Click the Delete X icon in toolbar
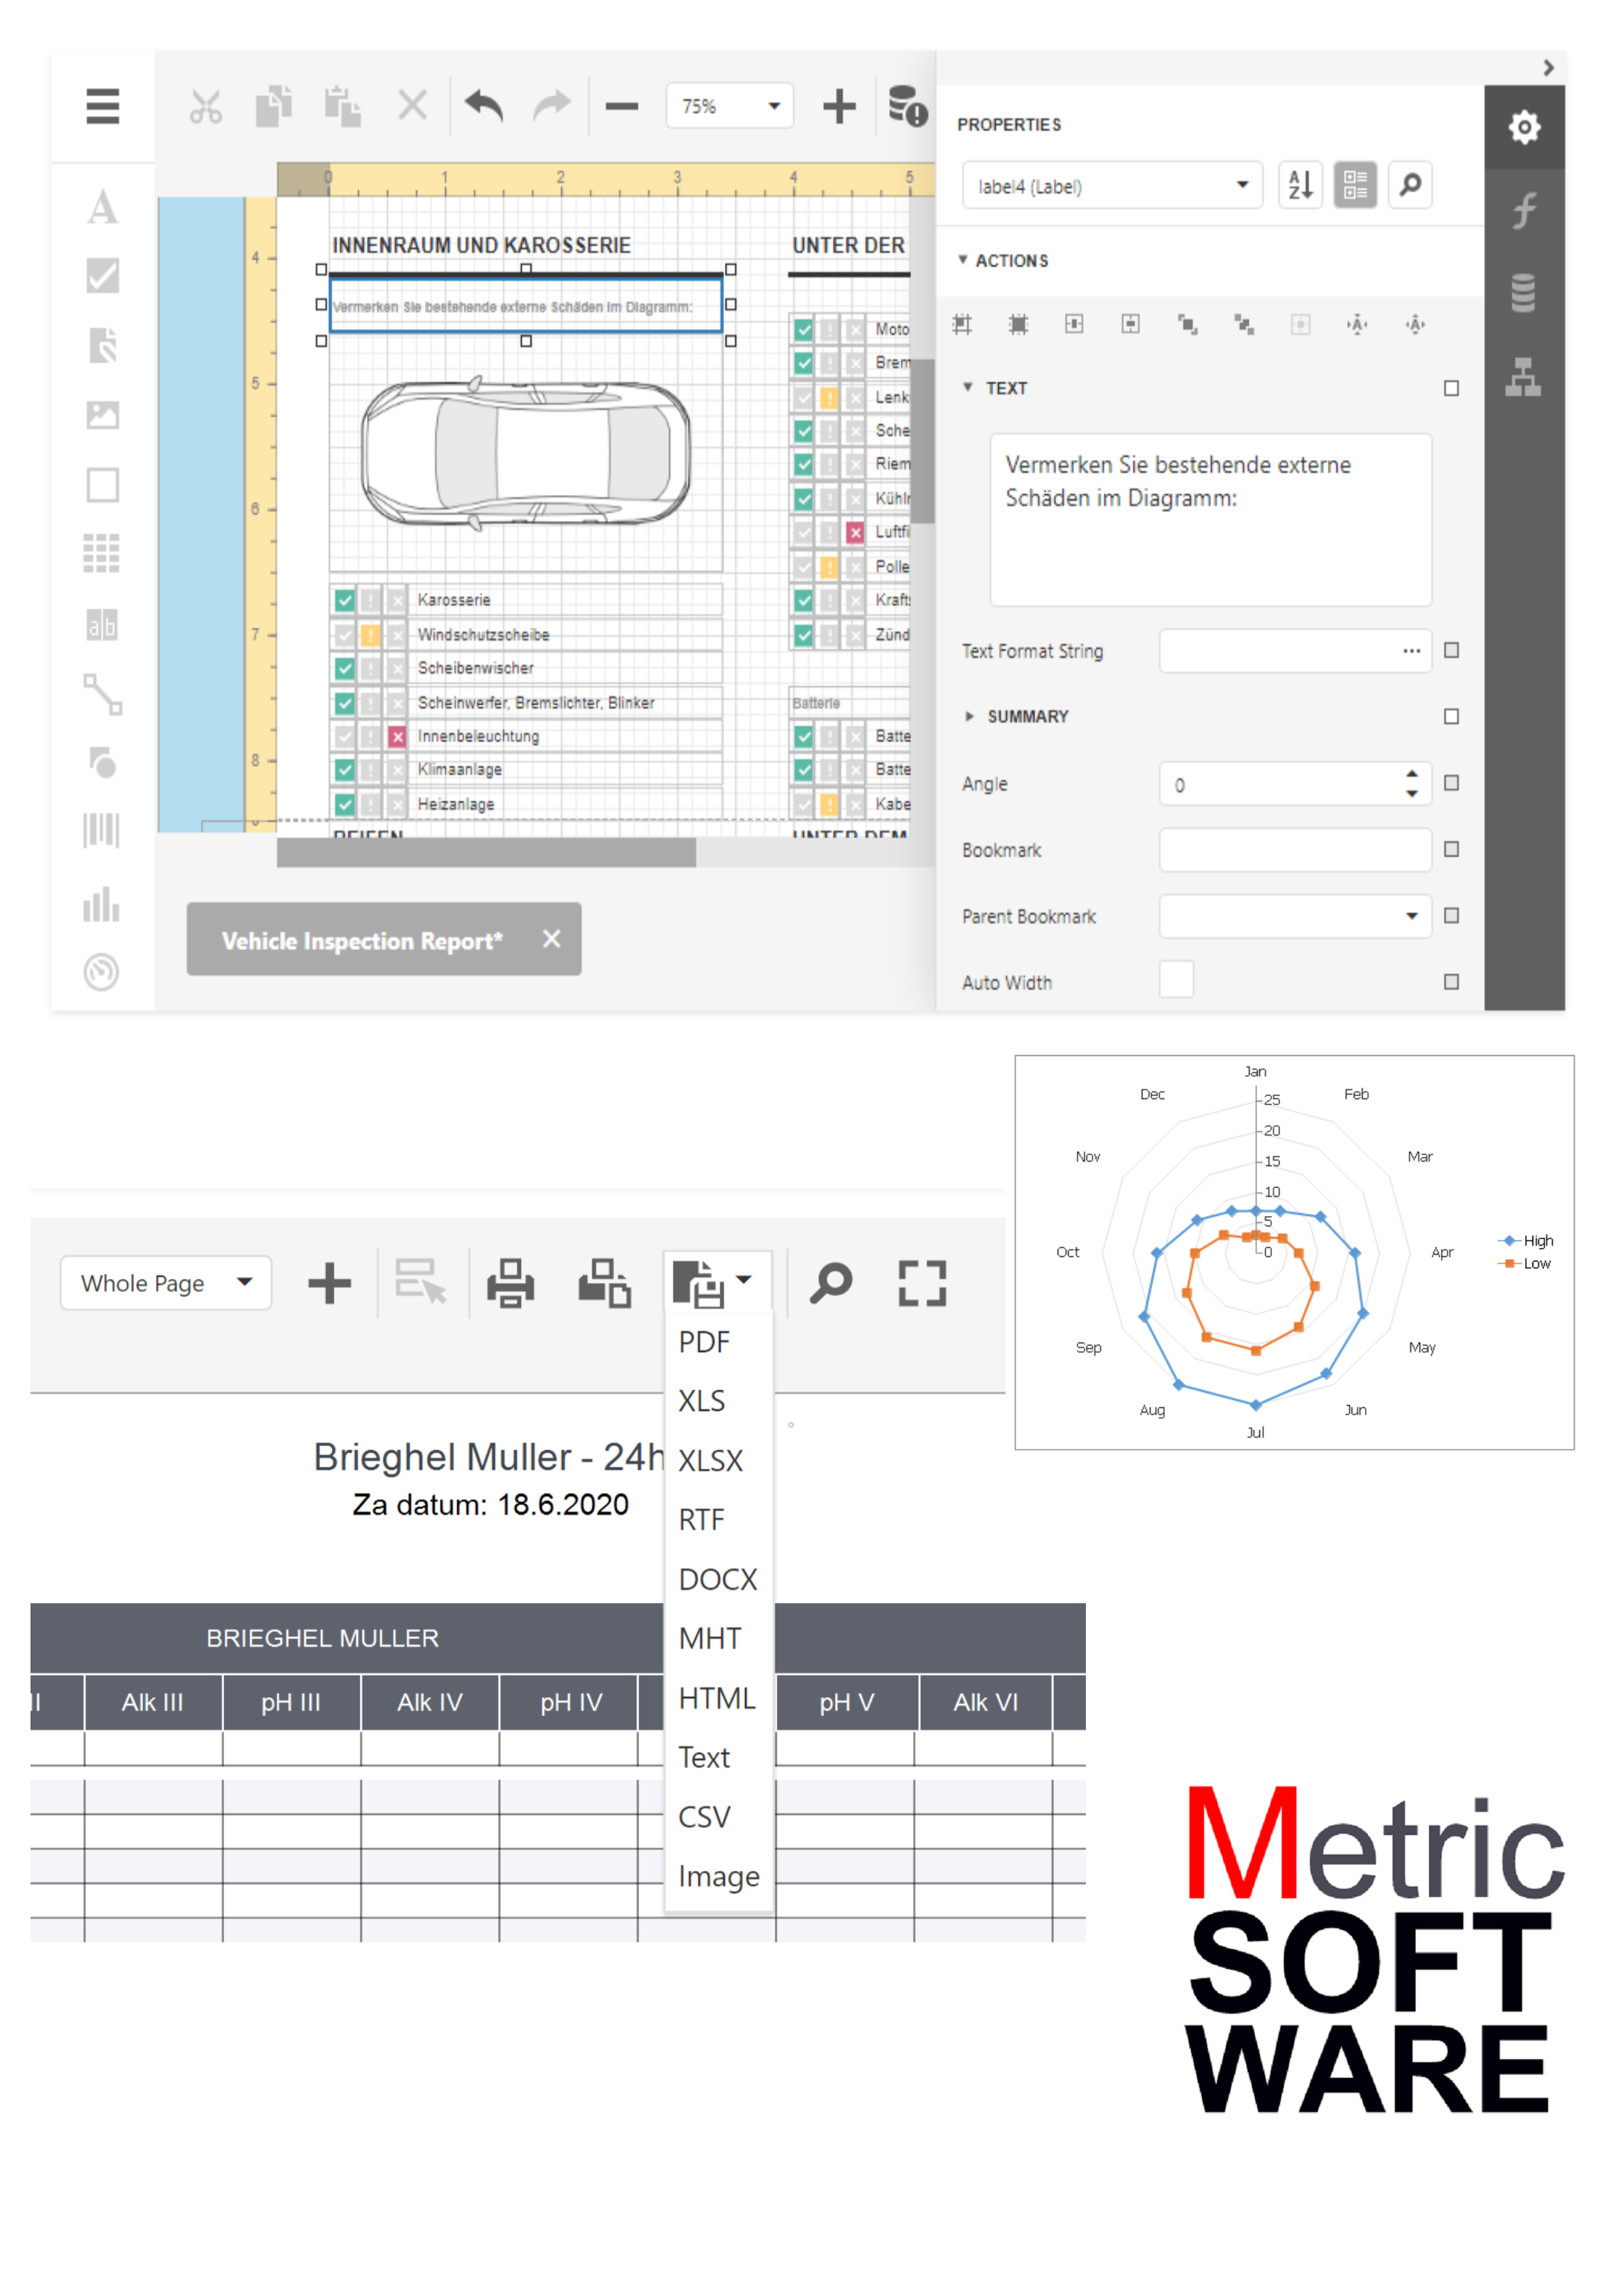The width and height of the screenshot is (1624, 2269). pyautogui.click(x=412, y=105)
